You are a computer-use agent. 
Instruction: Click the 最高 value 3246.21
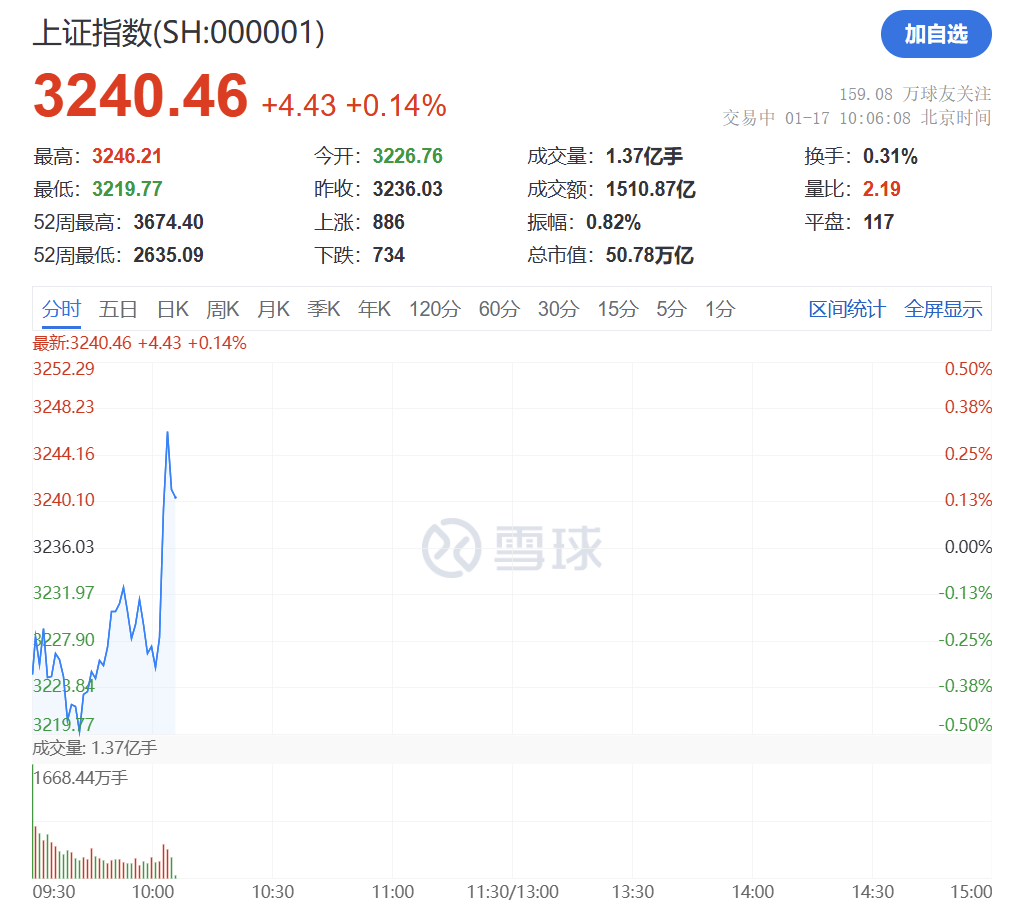tap(126, 156)
